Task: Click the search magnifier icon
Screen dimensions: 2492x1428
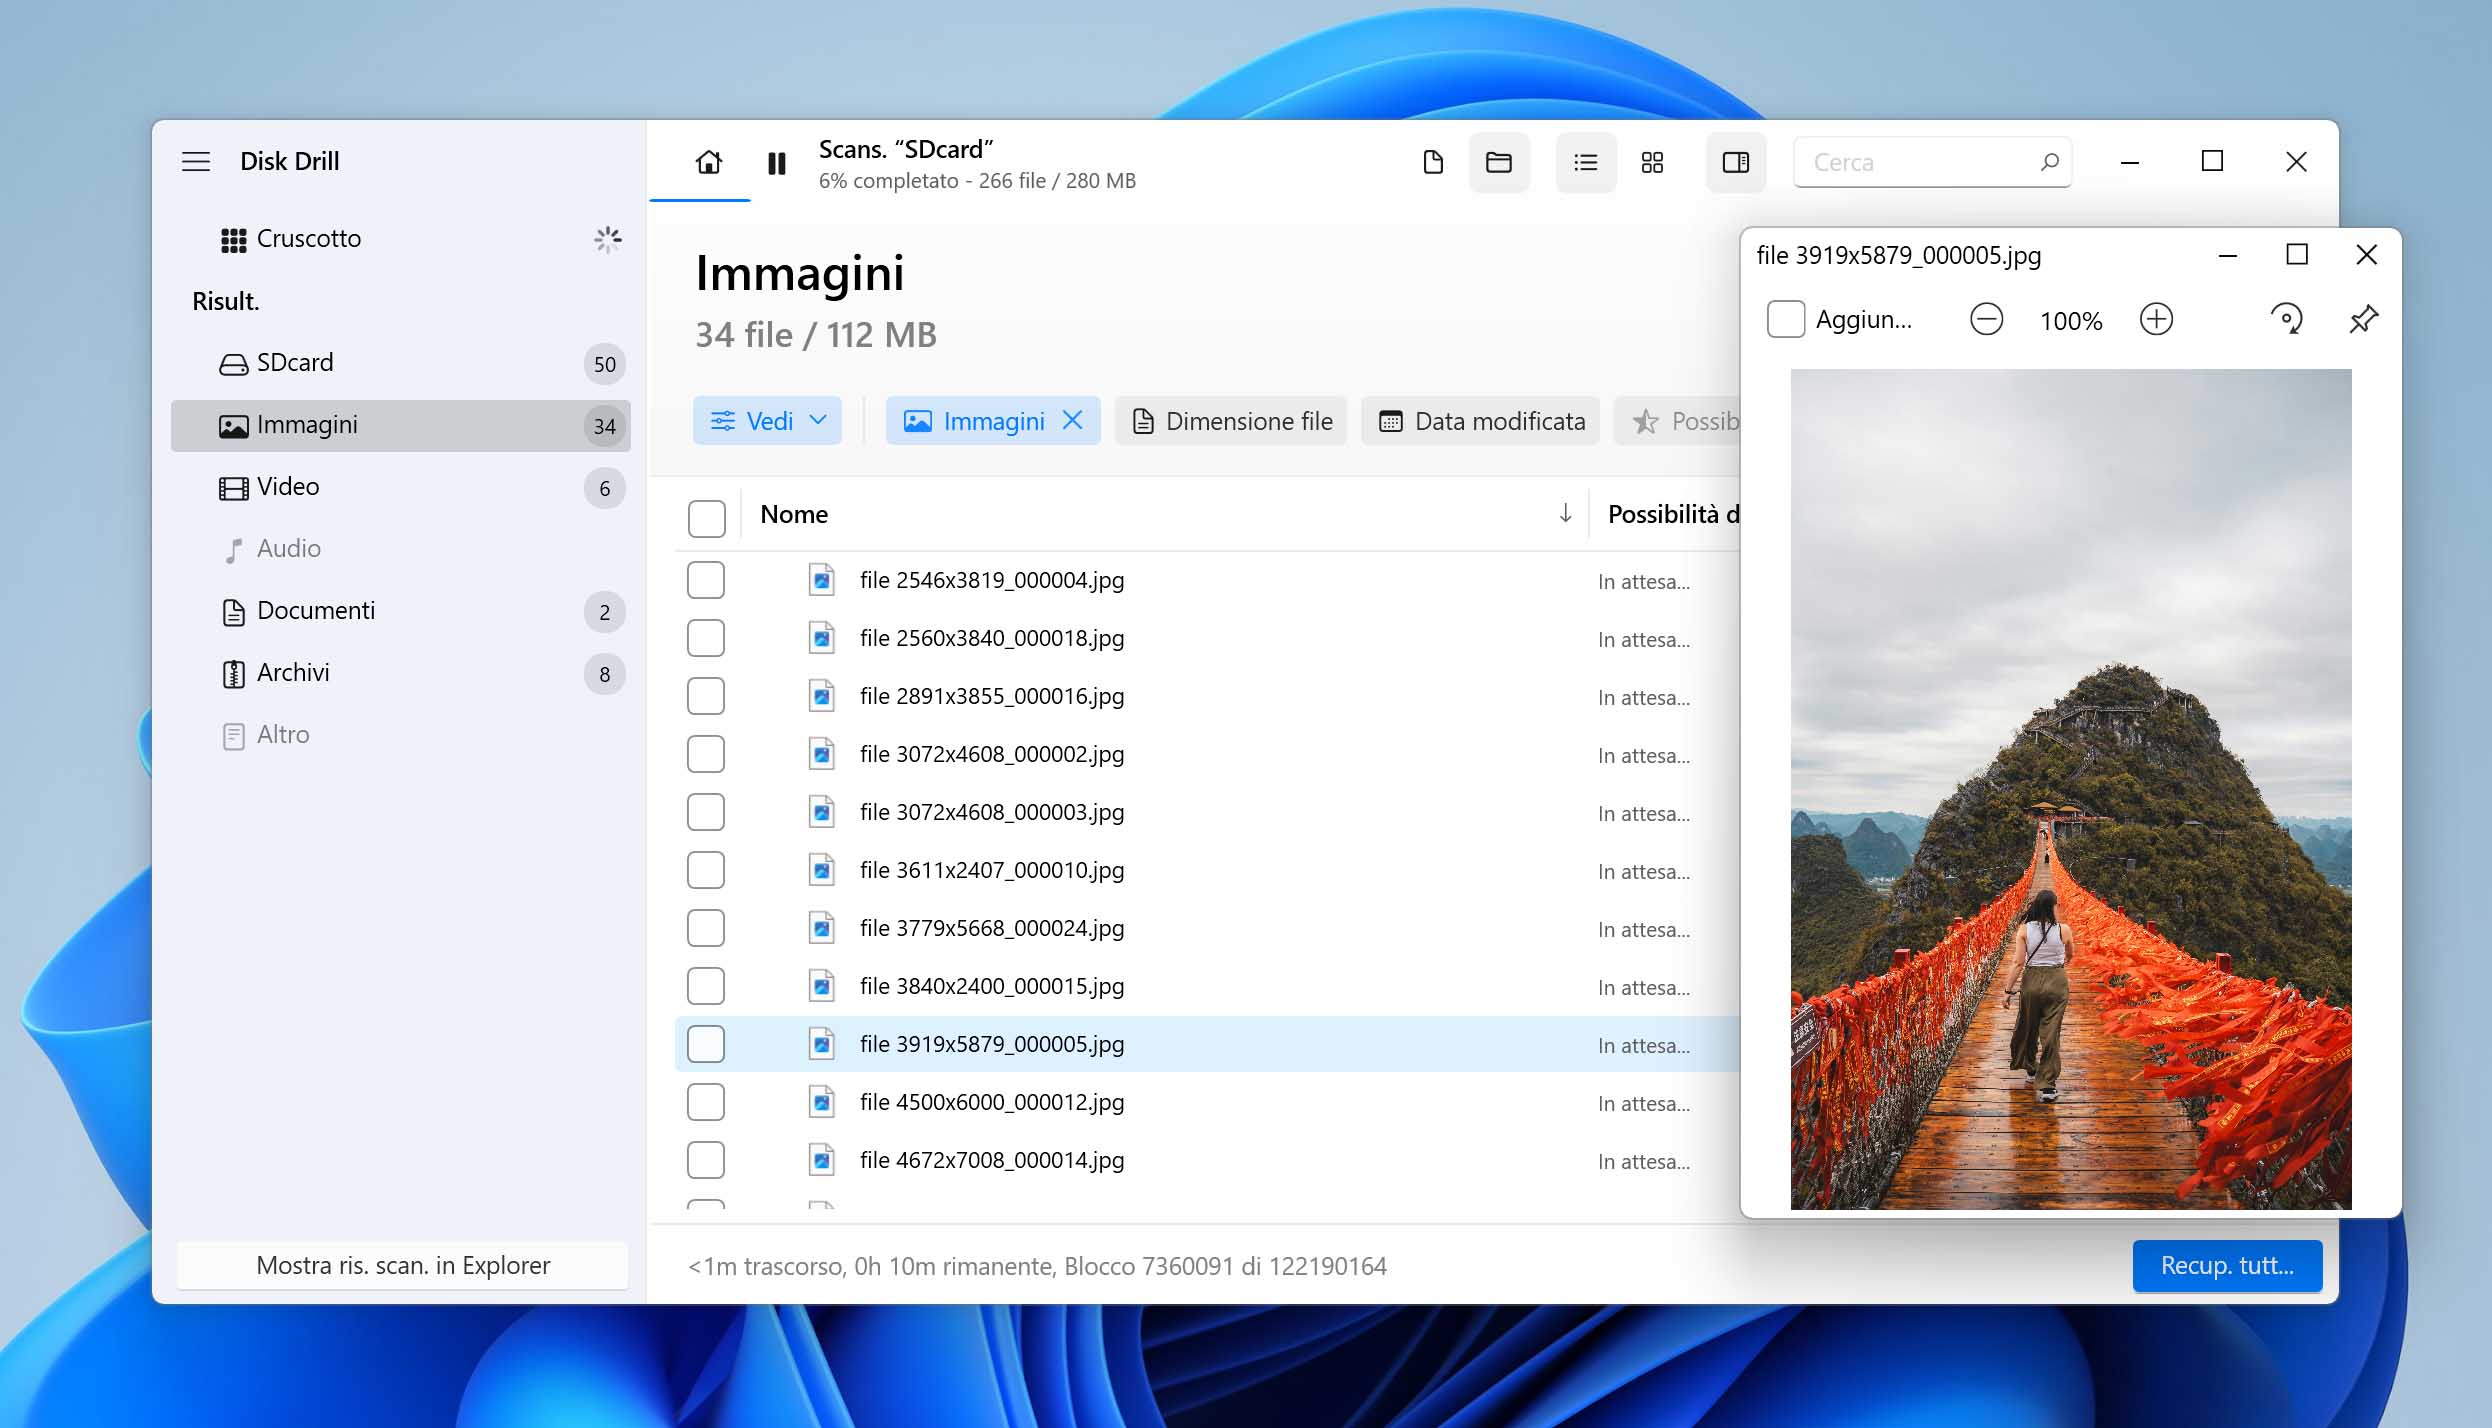Action: coord(2049,161)
